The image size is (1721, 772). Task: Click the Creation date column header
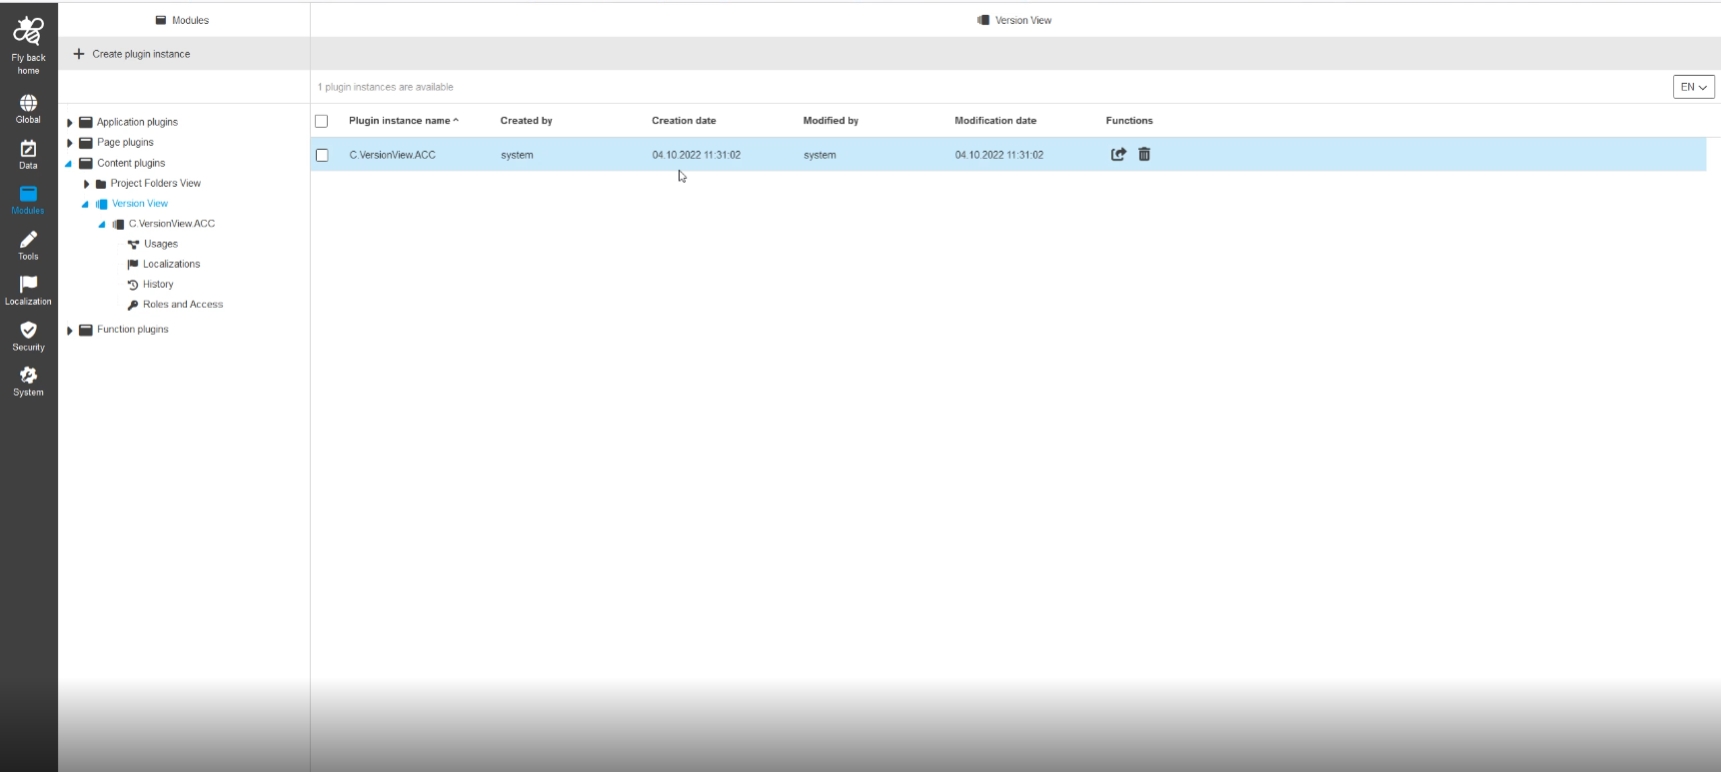684,121
